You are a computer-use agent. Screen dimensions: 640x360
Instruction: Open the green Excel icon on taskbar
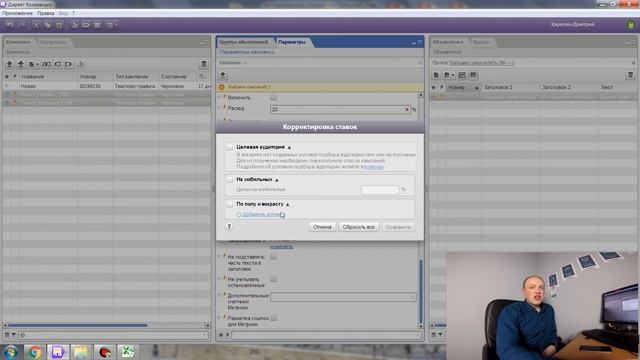[x=127, y=352]
